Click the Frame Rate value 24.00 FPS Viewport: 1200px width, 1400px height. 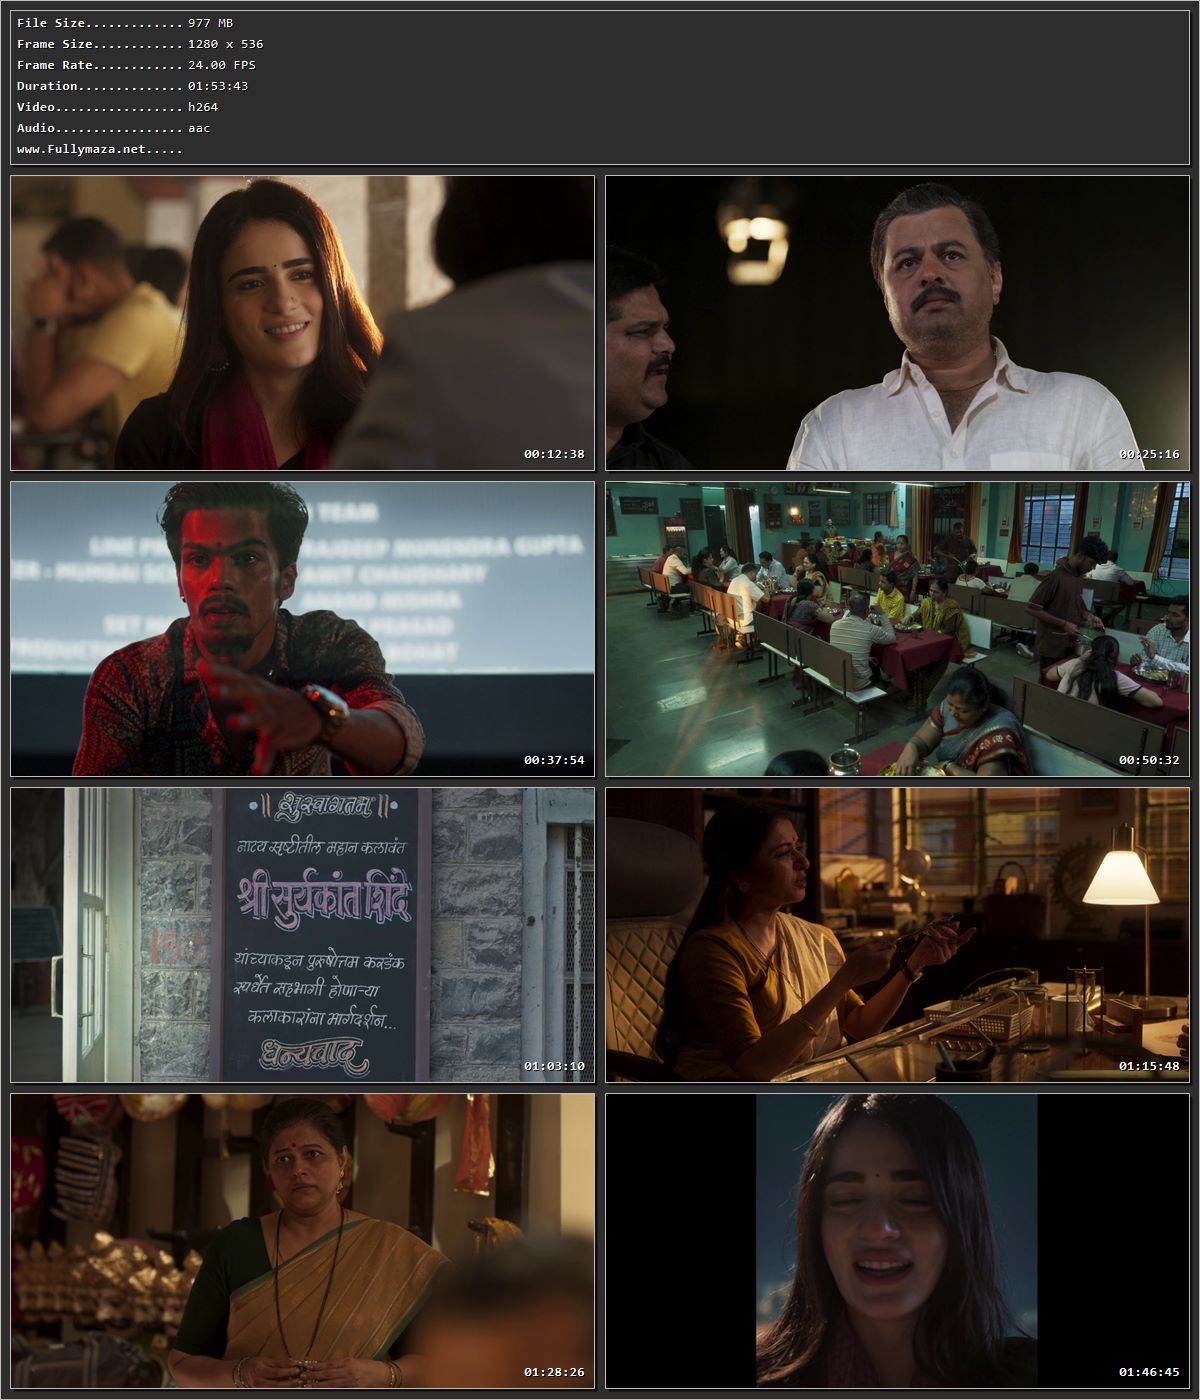[222, 65]
